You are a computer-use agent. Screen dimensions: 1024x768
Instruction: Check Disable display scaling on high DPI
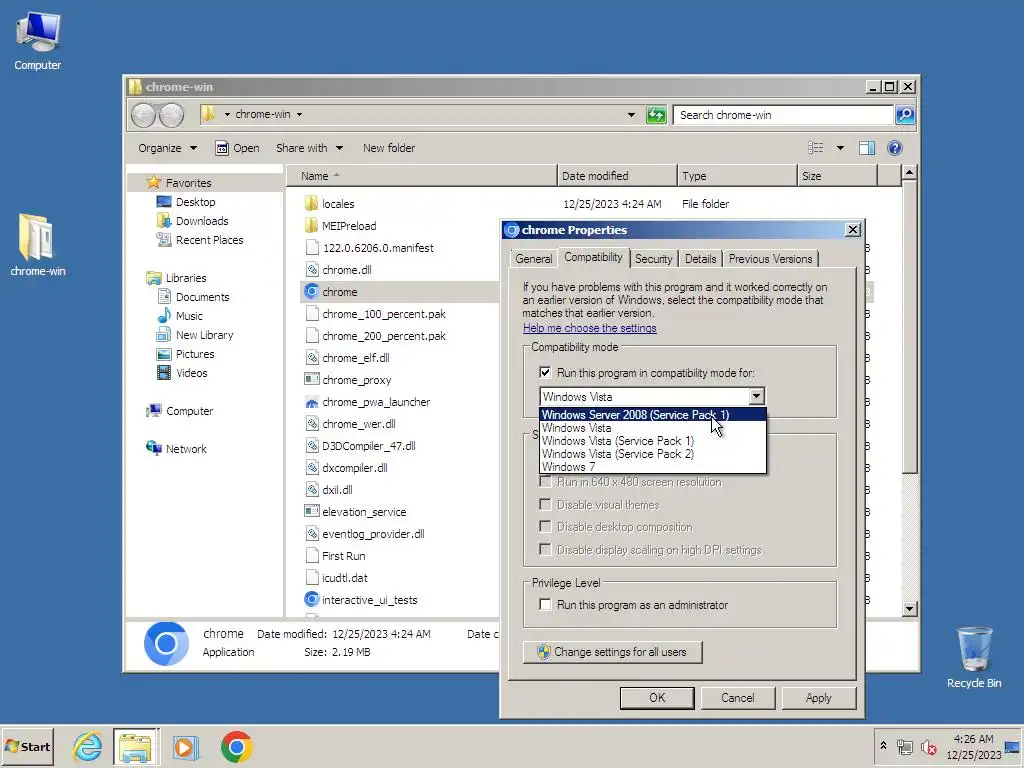pos(545,549)
